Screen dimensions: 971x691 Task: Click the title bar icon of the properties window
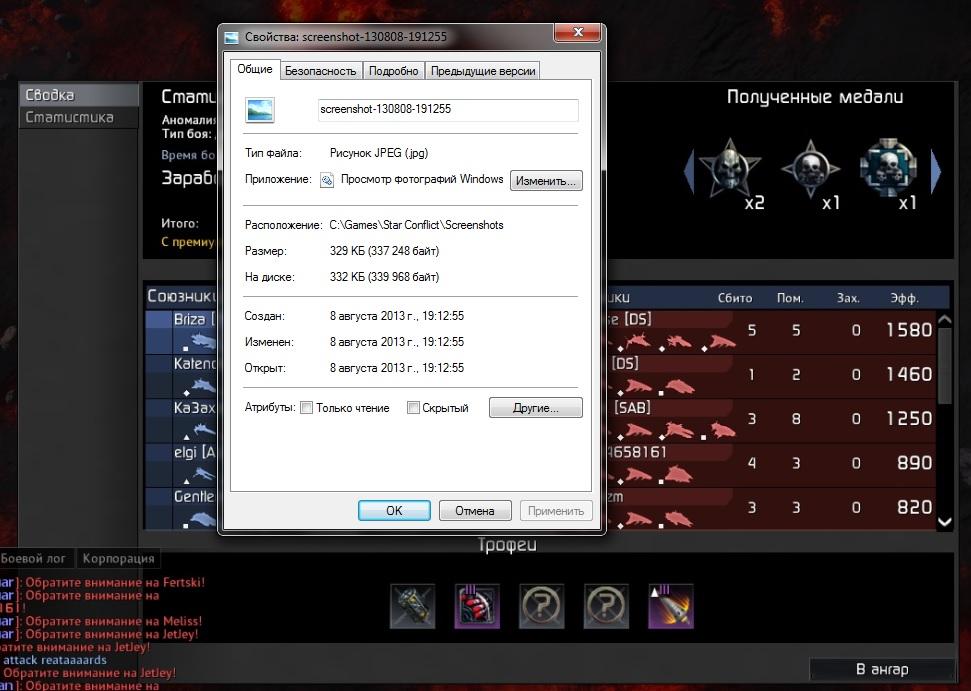point(231,37)
